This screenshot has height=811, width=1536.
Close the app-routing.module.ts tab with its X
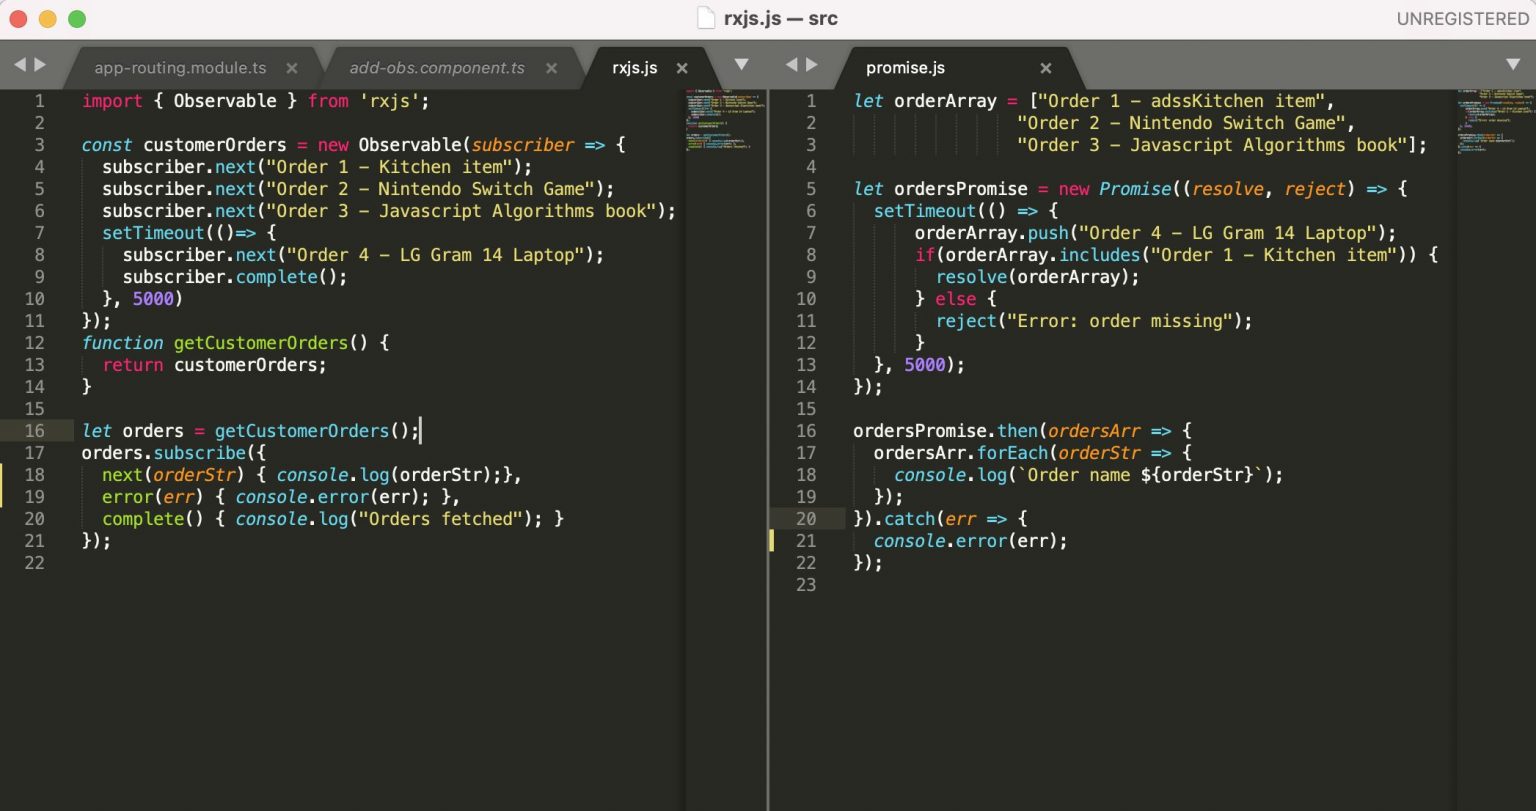coord(291,68)
